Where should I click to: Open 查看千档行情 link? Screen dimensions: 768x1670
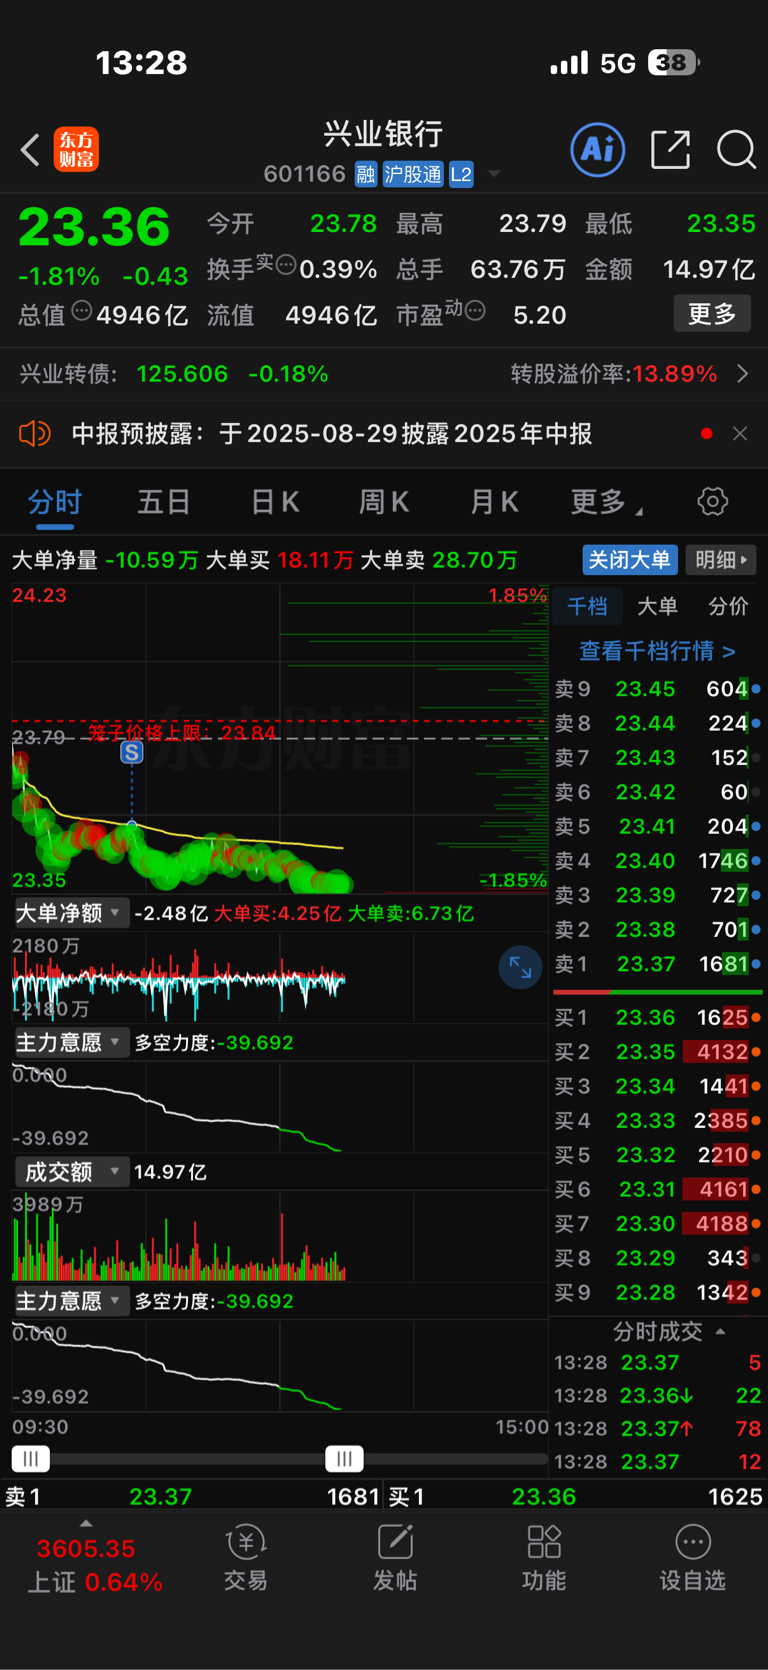pos(657,651)
